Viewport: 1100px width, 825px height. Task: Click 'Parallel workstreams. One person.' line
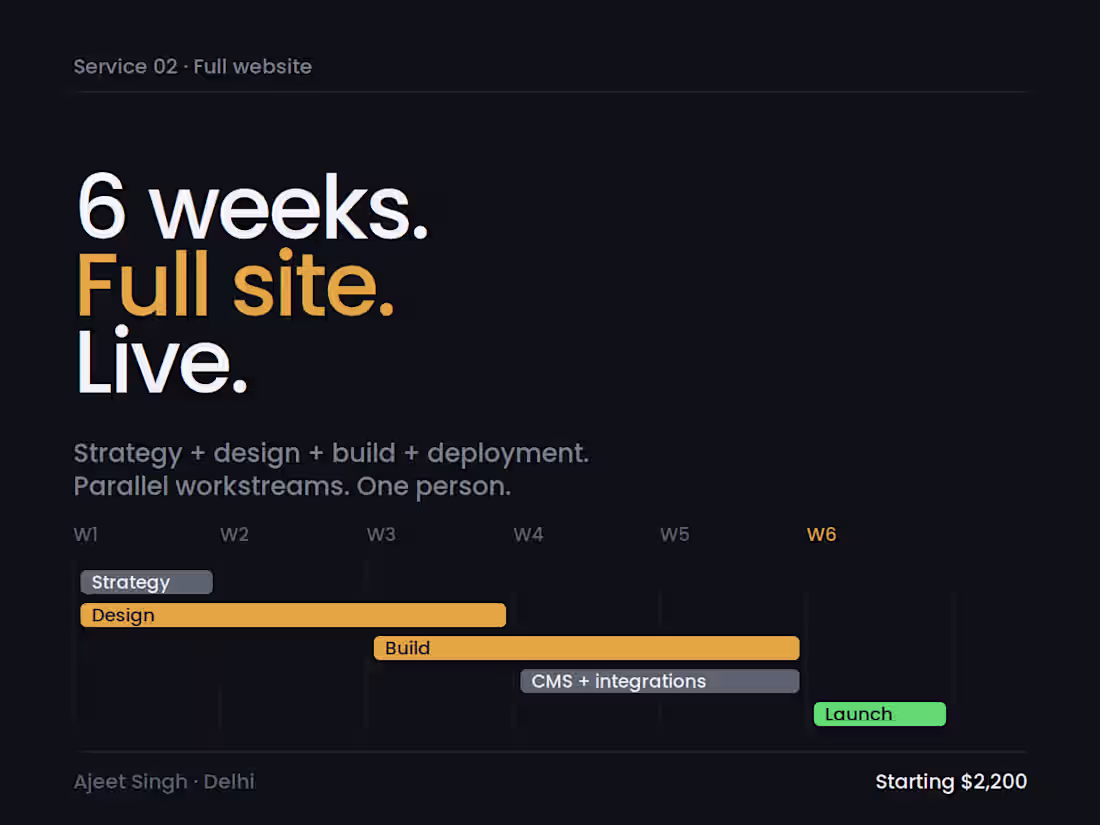(x=292, y=486)
